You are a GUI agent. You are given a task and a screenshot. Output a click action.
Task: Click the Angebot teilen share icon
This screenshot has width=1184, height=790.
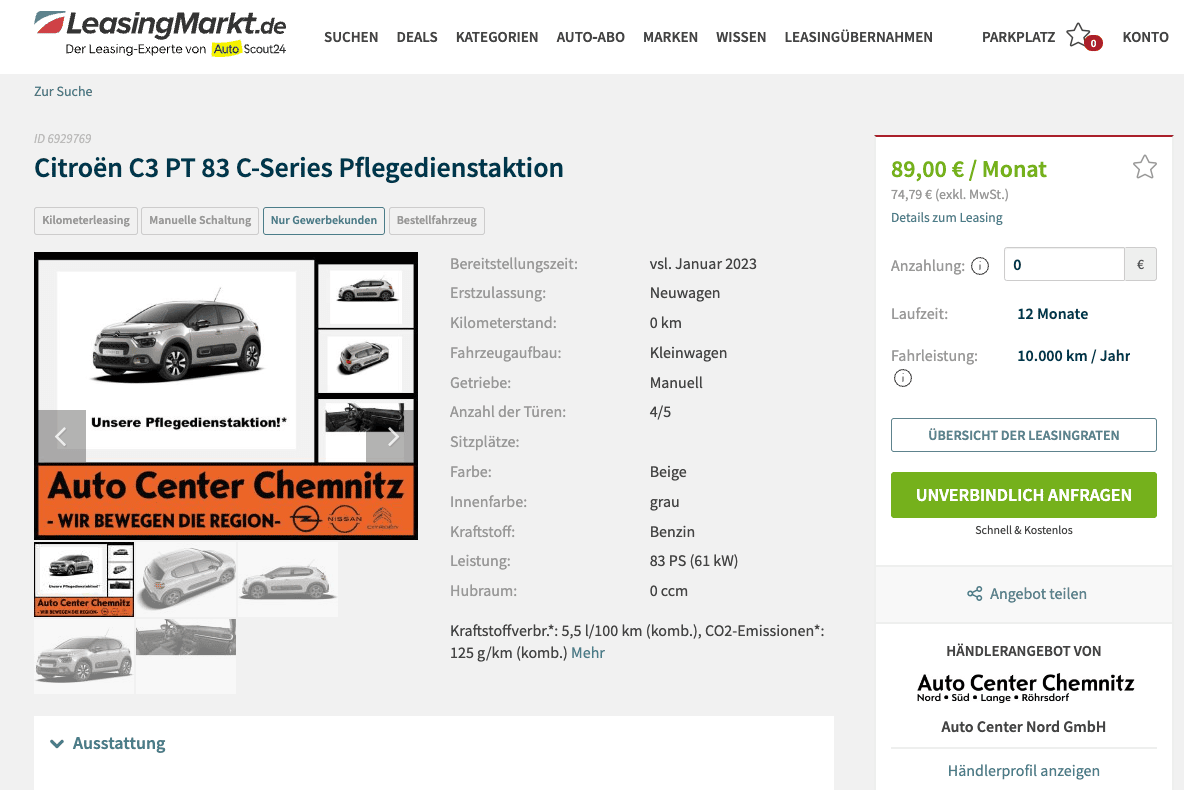[x=975, y=594]
